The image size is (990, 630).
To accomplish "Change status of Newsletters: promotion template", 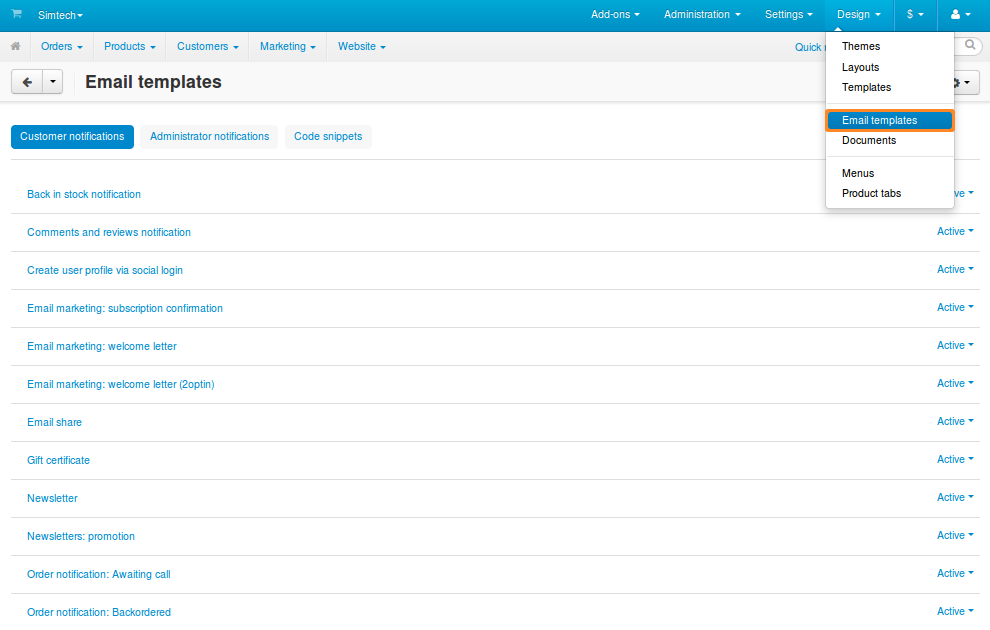I will pos(955,535).
